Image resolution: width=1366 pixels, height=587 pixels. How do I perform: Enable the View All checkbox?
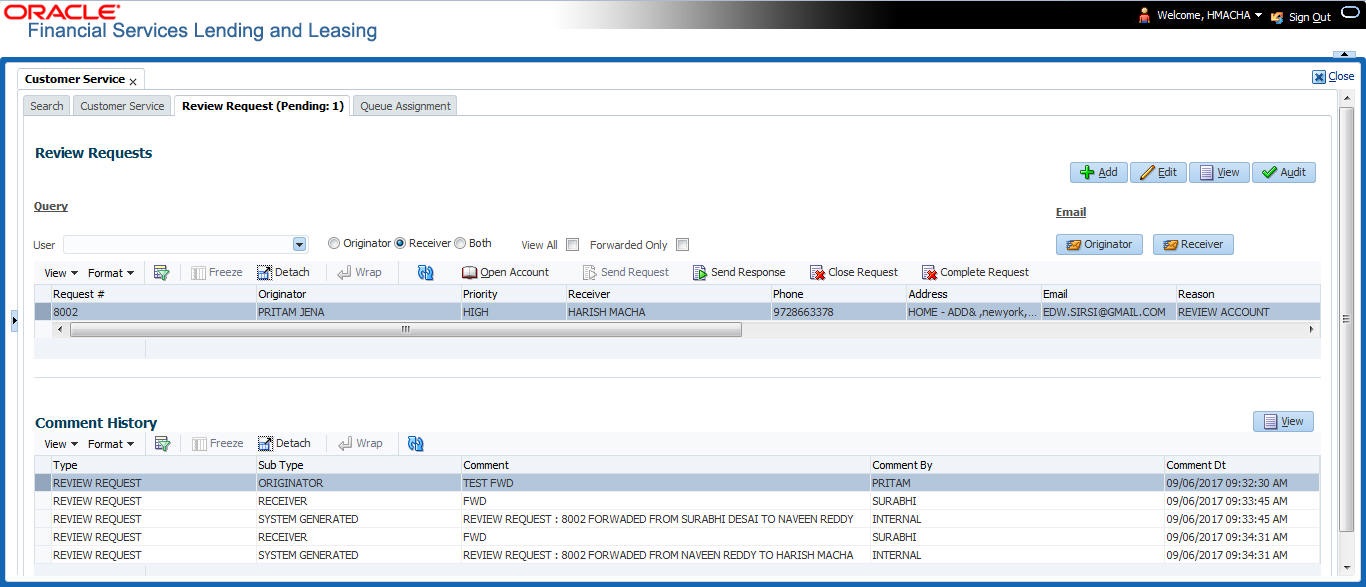coord(573,244)
